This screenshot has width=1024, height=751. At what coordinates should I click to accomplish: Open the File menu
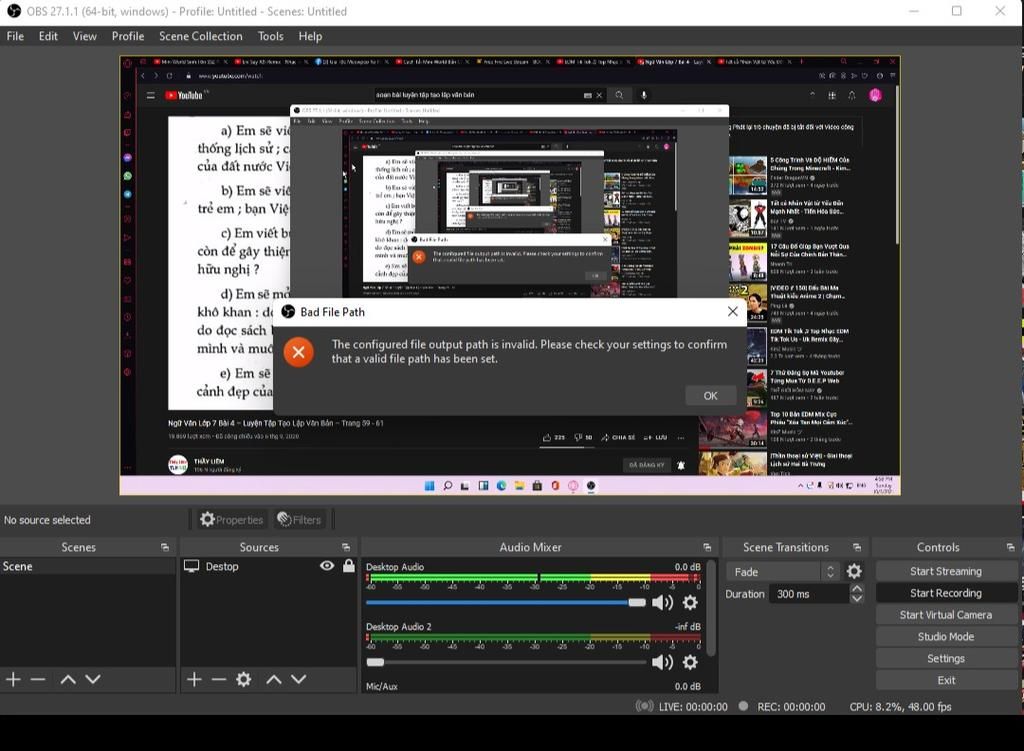coord(15,37)
